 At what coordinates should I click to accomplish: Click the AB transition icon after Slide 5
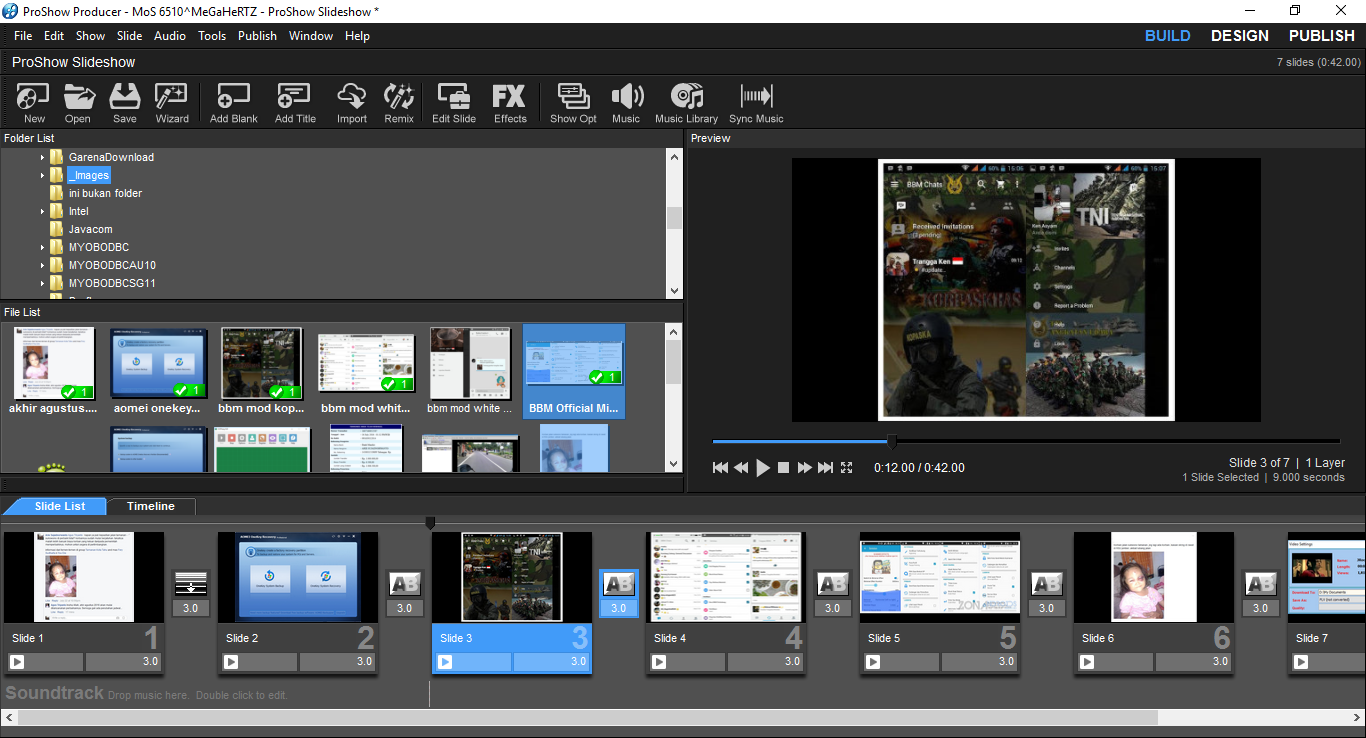[1046, 584]
